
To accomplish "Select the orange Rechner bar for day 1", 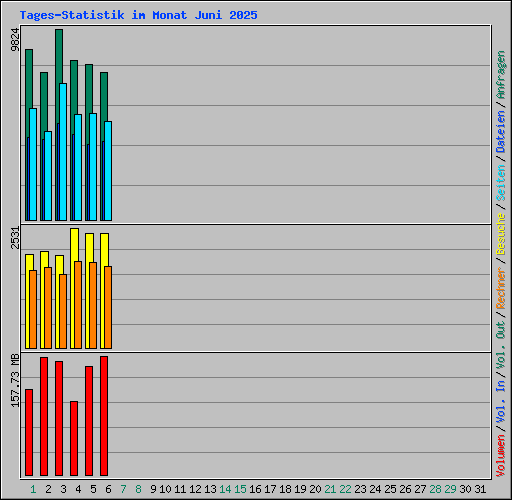I will coord(33,309).
